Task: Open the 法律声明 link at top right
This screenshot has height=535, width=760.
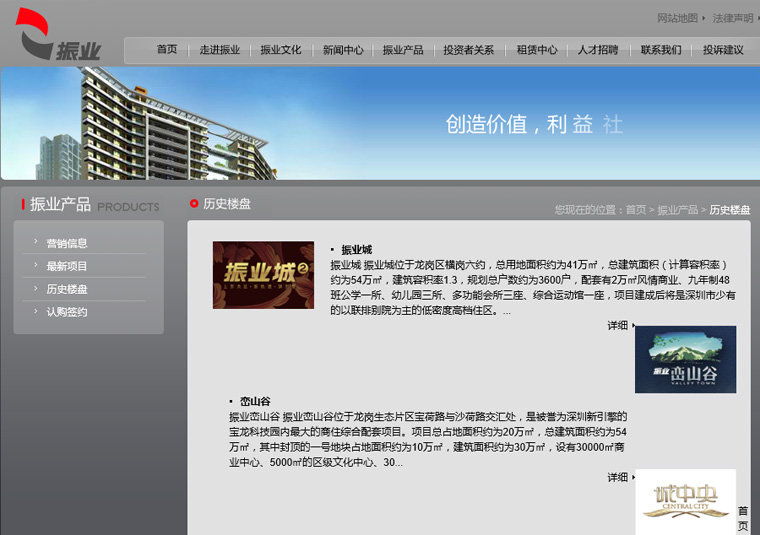Action: pyautogui.click(x=732, y=18)
